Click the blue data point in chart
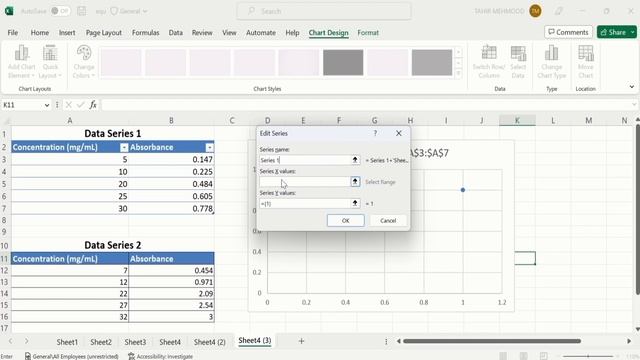 (463, 190)
